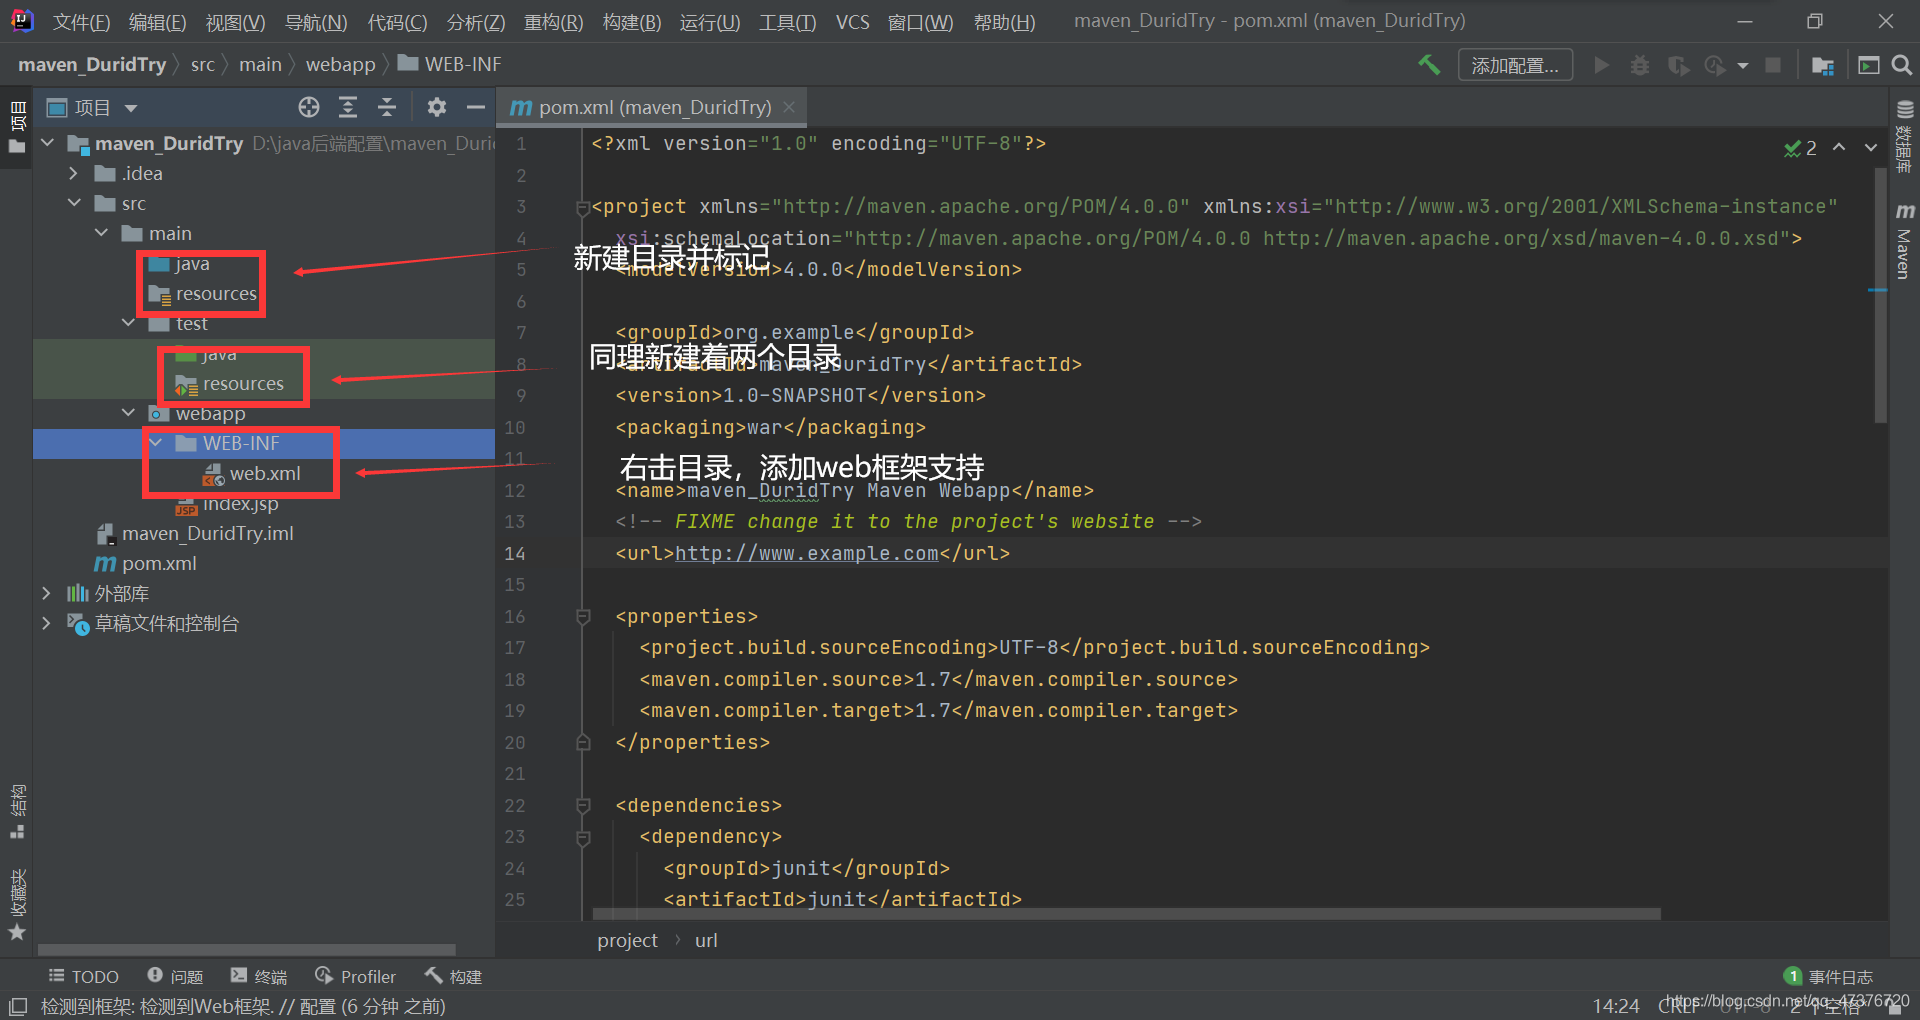The image size is (1920, 1020).
Task: Hide the project panel with minus icon
Action: click(476, 107)
